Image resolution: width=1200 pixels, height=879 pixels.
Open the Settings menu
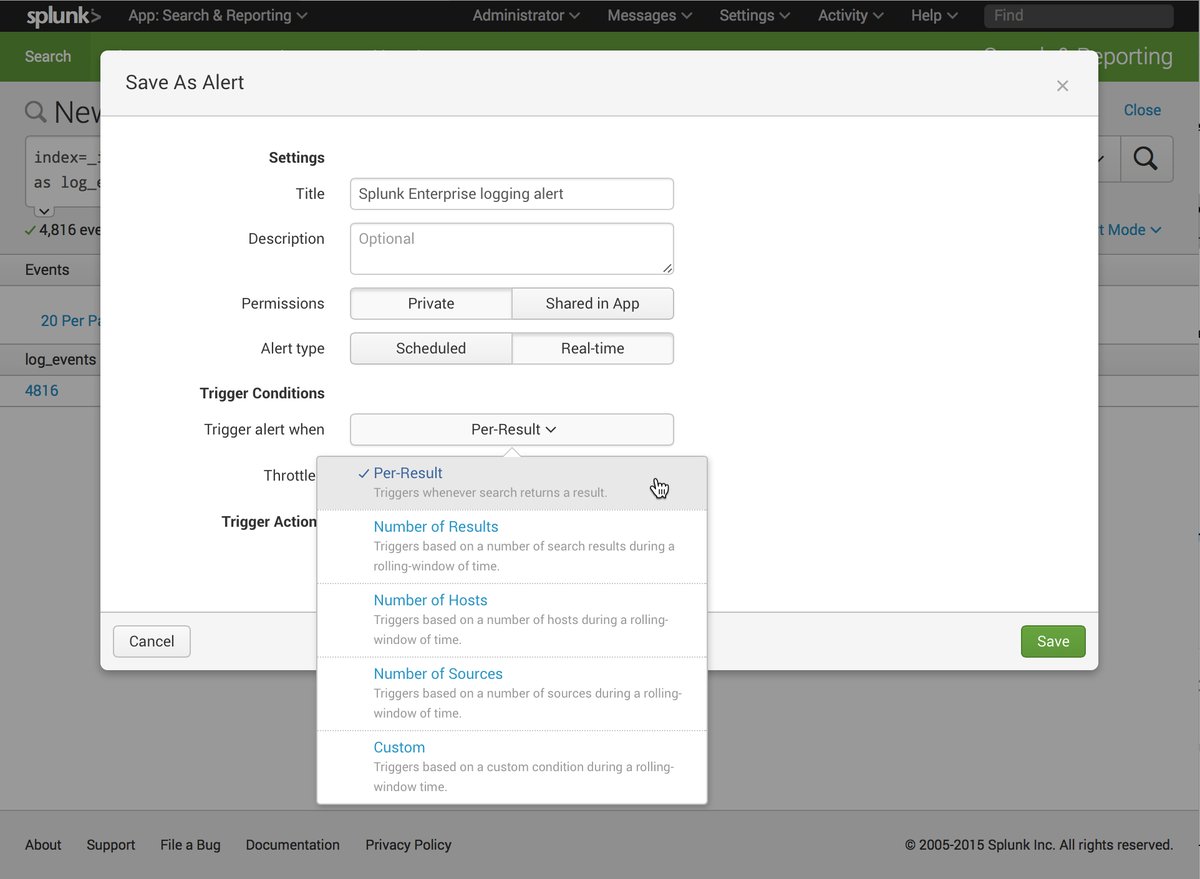[x=753, y=15]
